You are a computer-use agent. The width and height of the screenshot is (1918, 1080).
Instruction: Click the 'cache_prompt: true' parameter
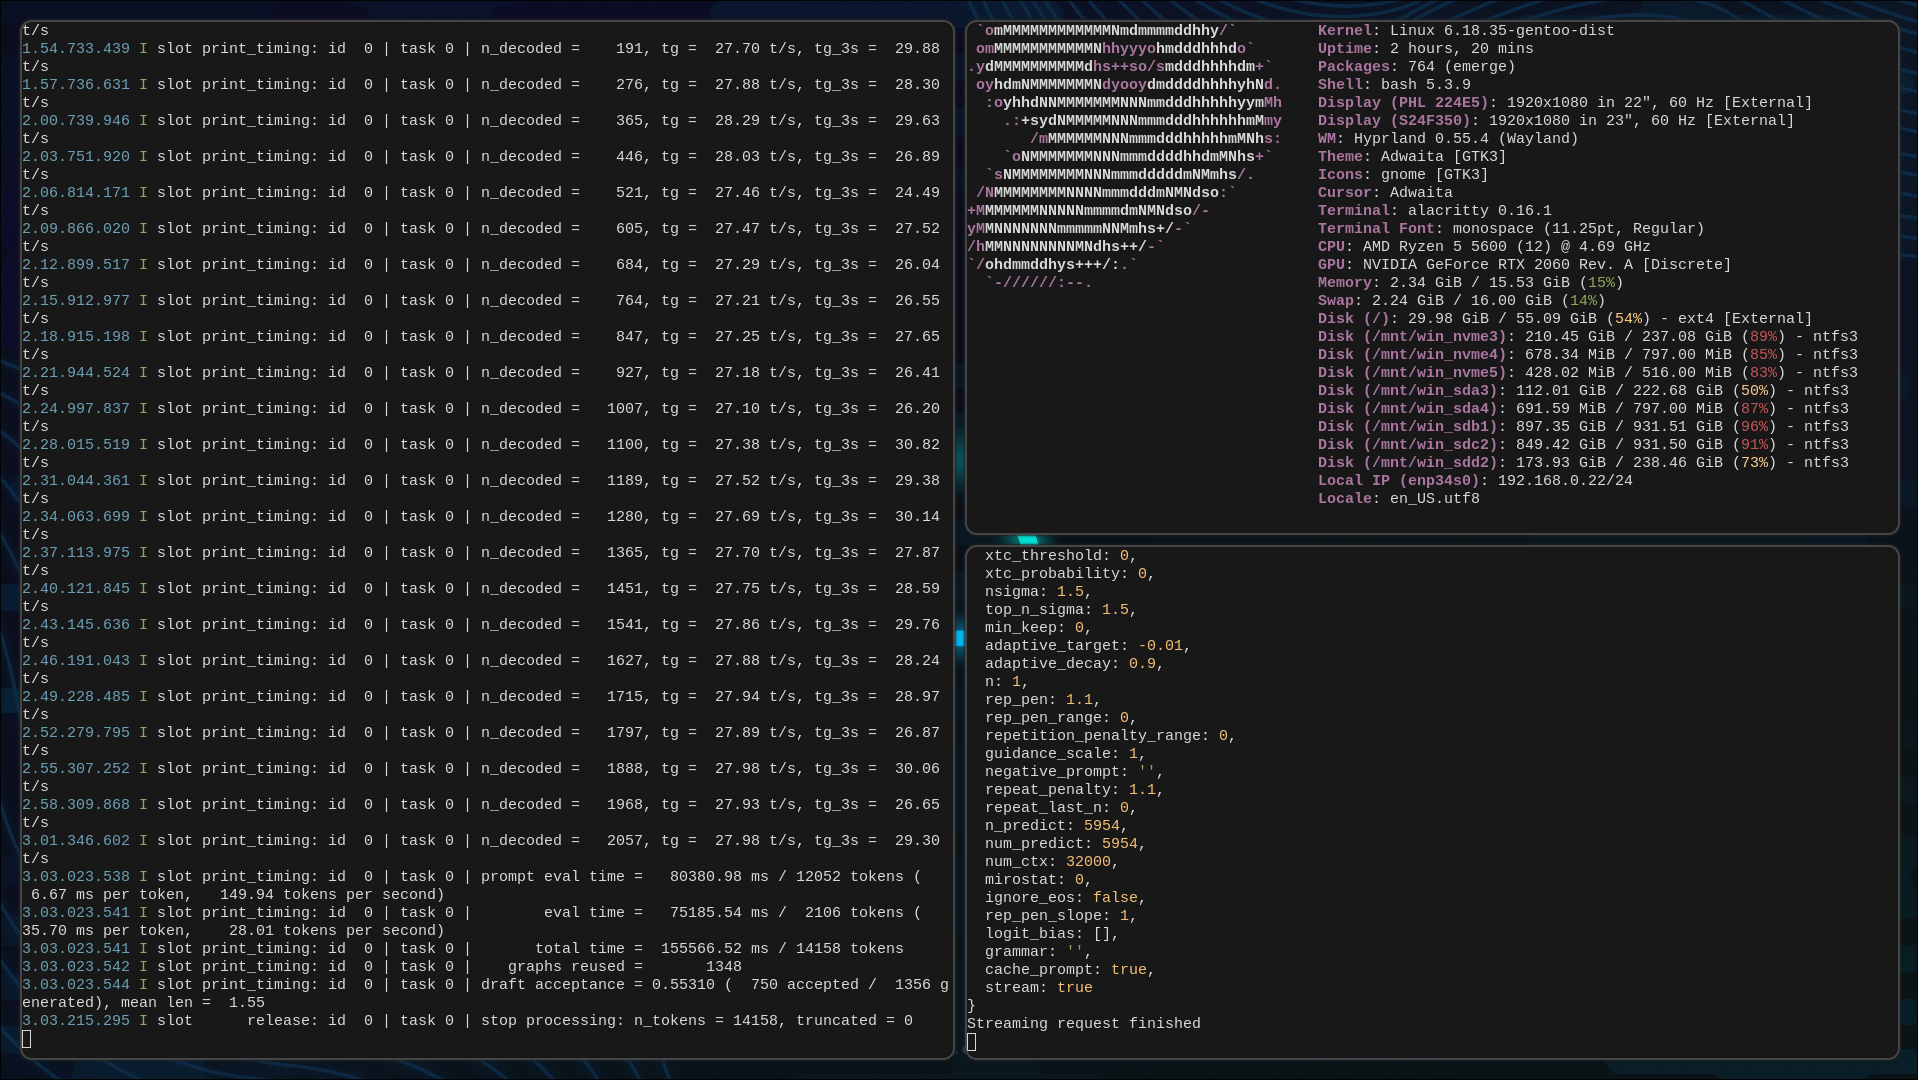click(x=1070, y=970)
